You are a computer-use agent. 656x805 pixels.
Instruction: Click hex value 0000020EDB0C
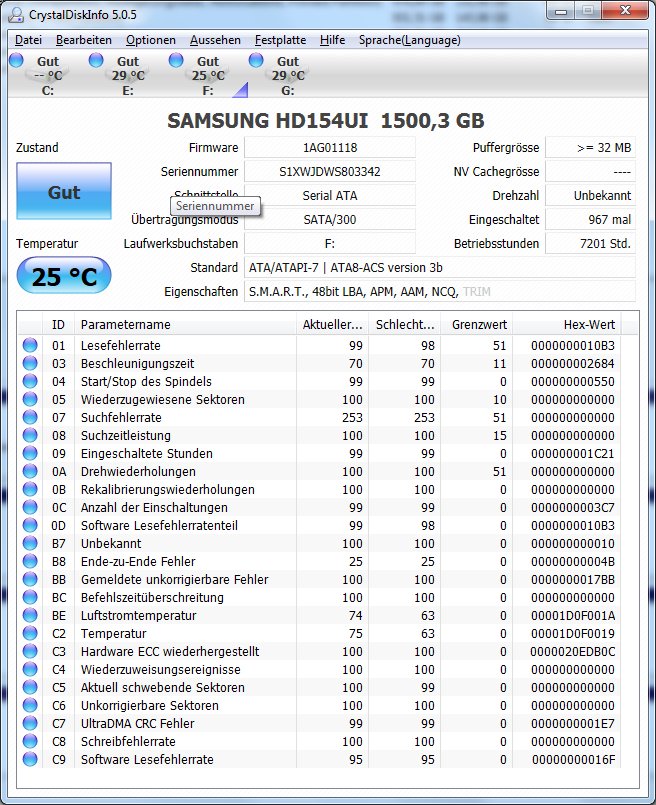pyautogui.click(x=572, y=651)
